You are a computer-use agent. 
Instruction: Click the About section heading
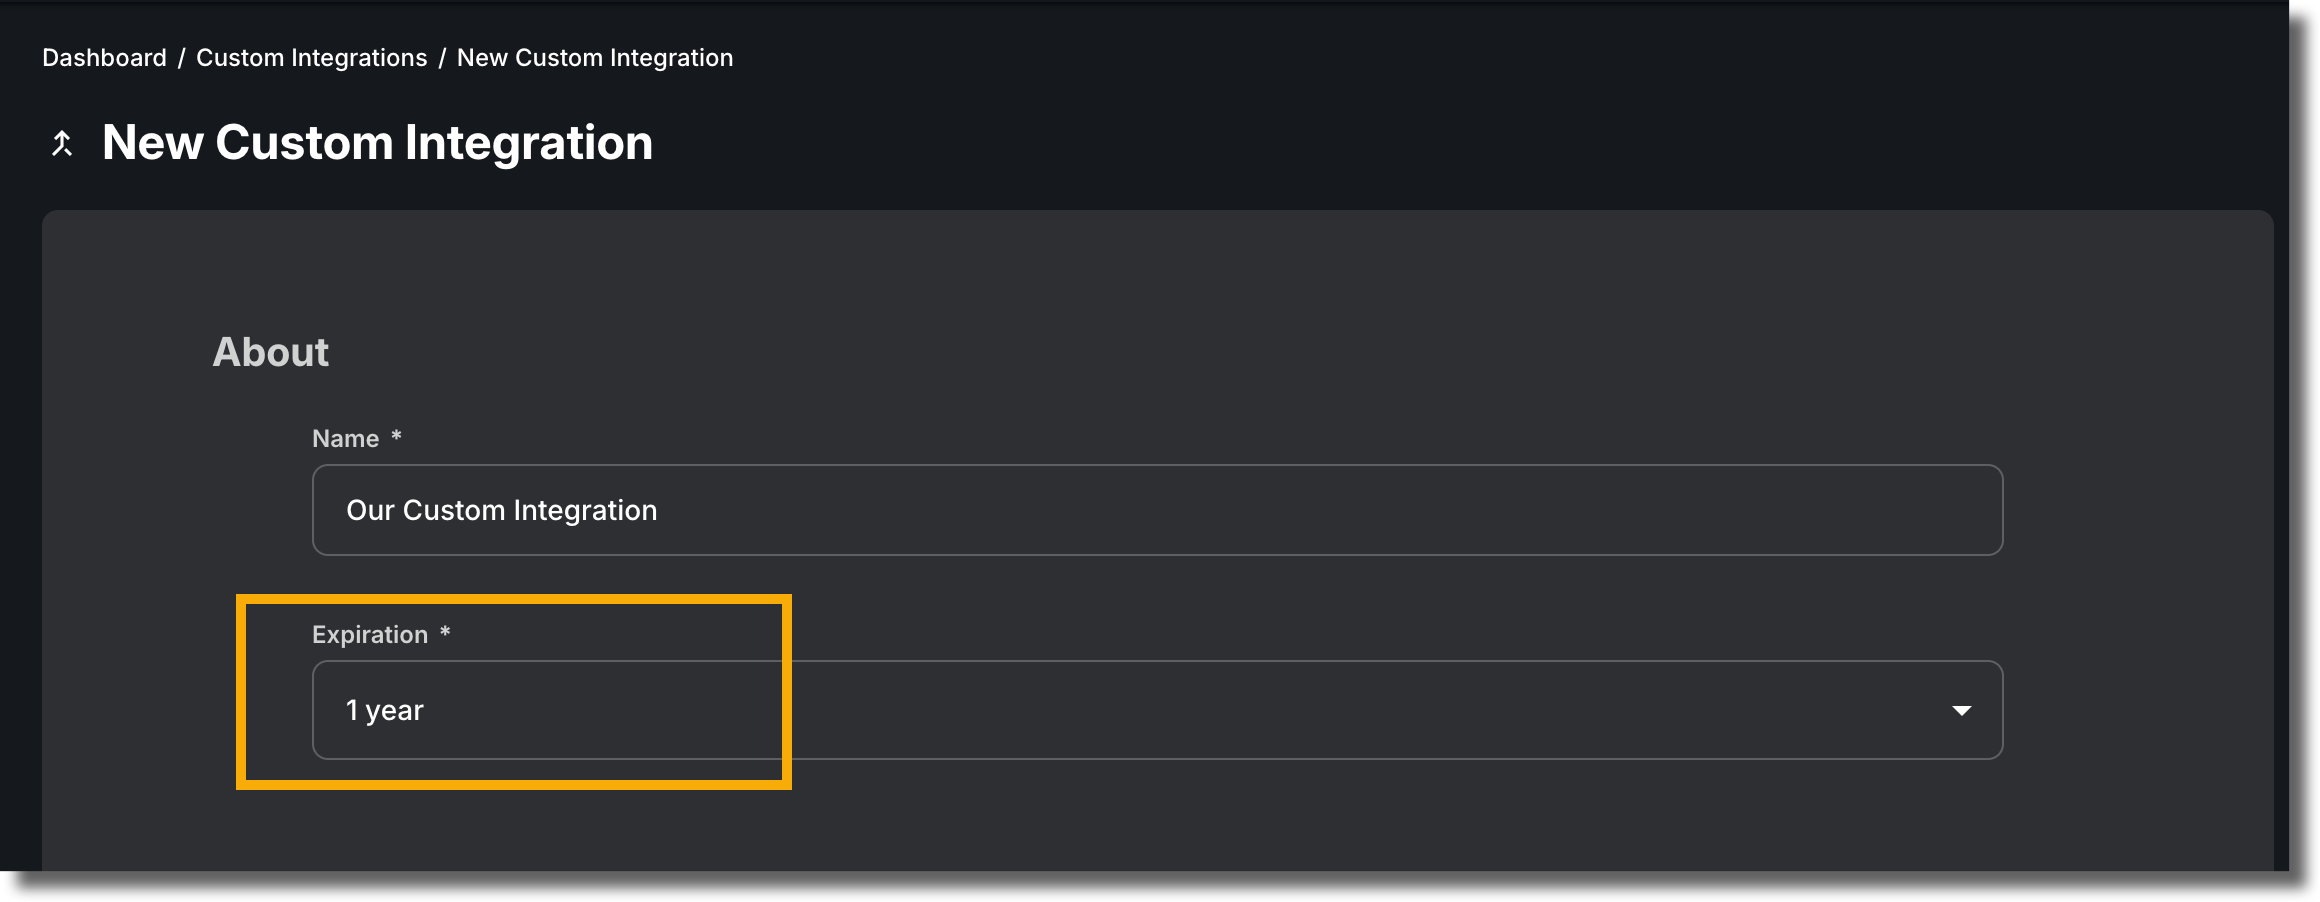click(x=270, y=352)
